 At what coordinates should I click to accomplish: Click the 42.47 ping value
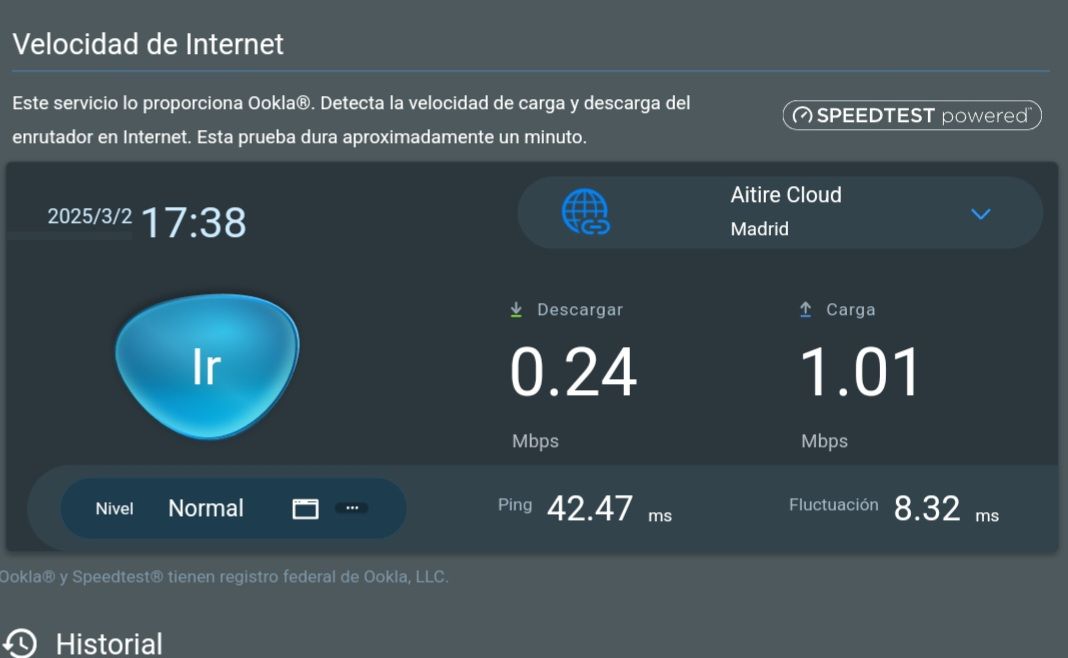coord(590,509)
